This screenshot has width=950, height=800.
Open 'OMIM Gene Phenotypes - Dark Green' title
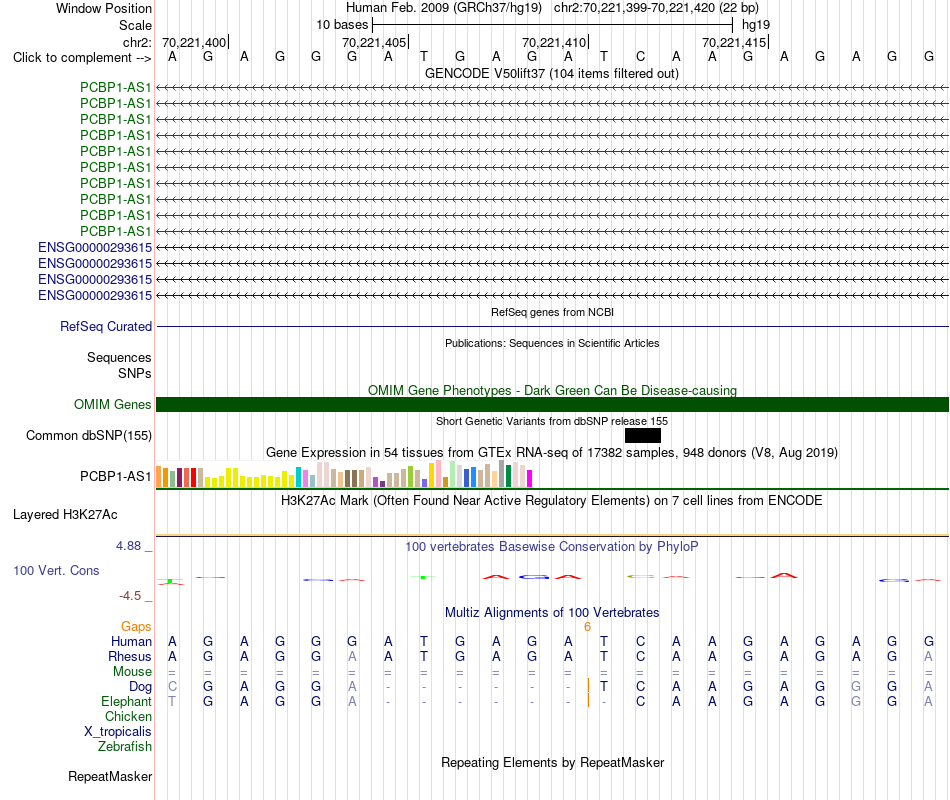coord(552,390)
